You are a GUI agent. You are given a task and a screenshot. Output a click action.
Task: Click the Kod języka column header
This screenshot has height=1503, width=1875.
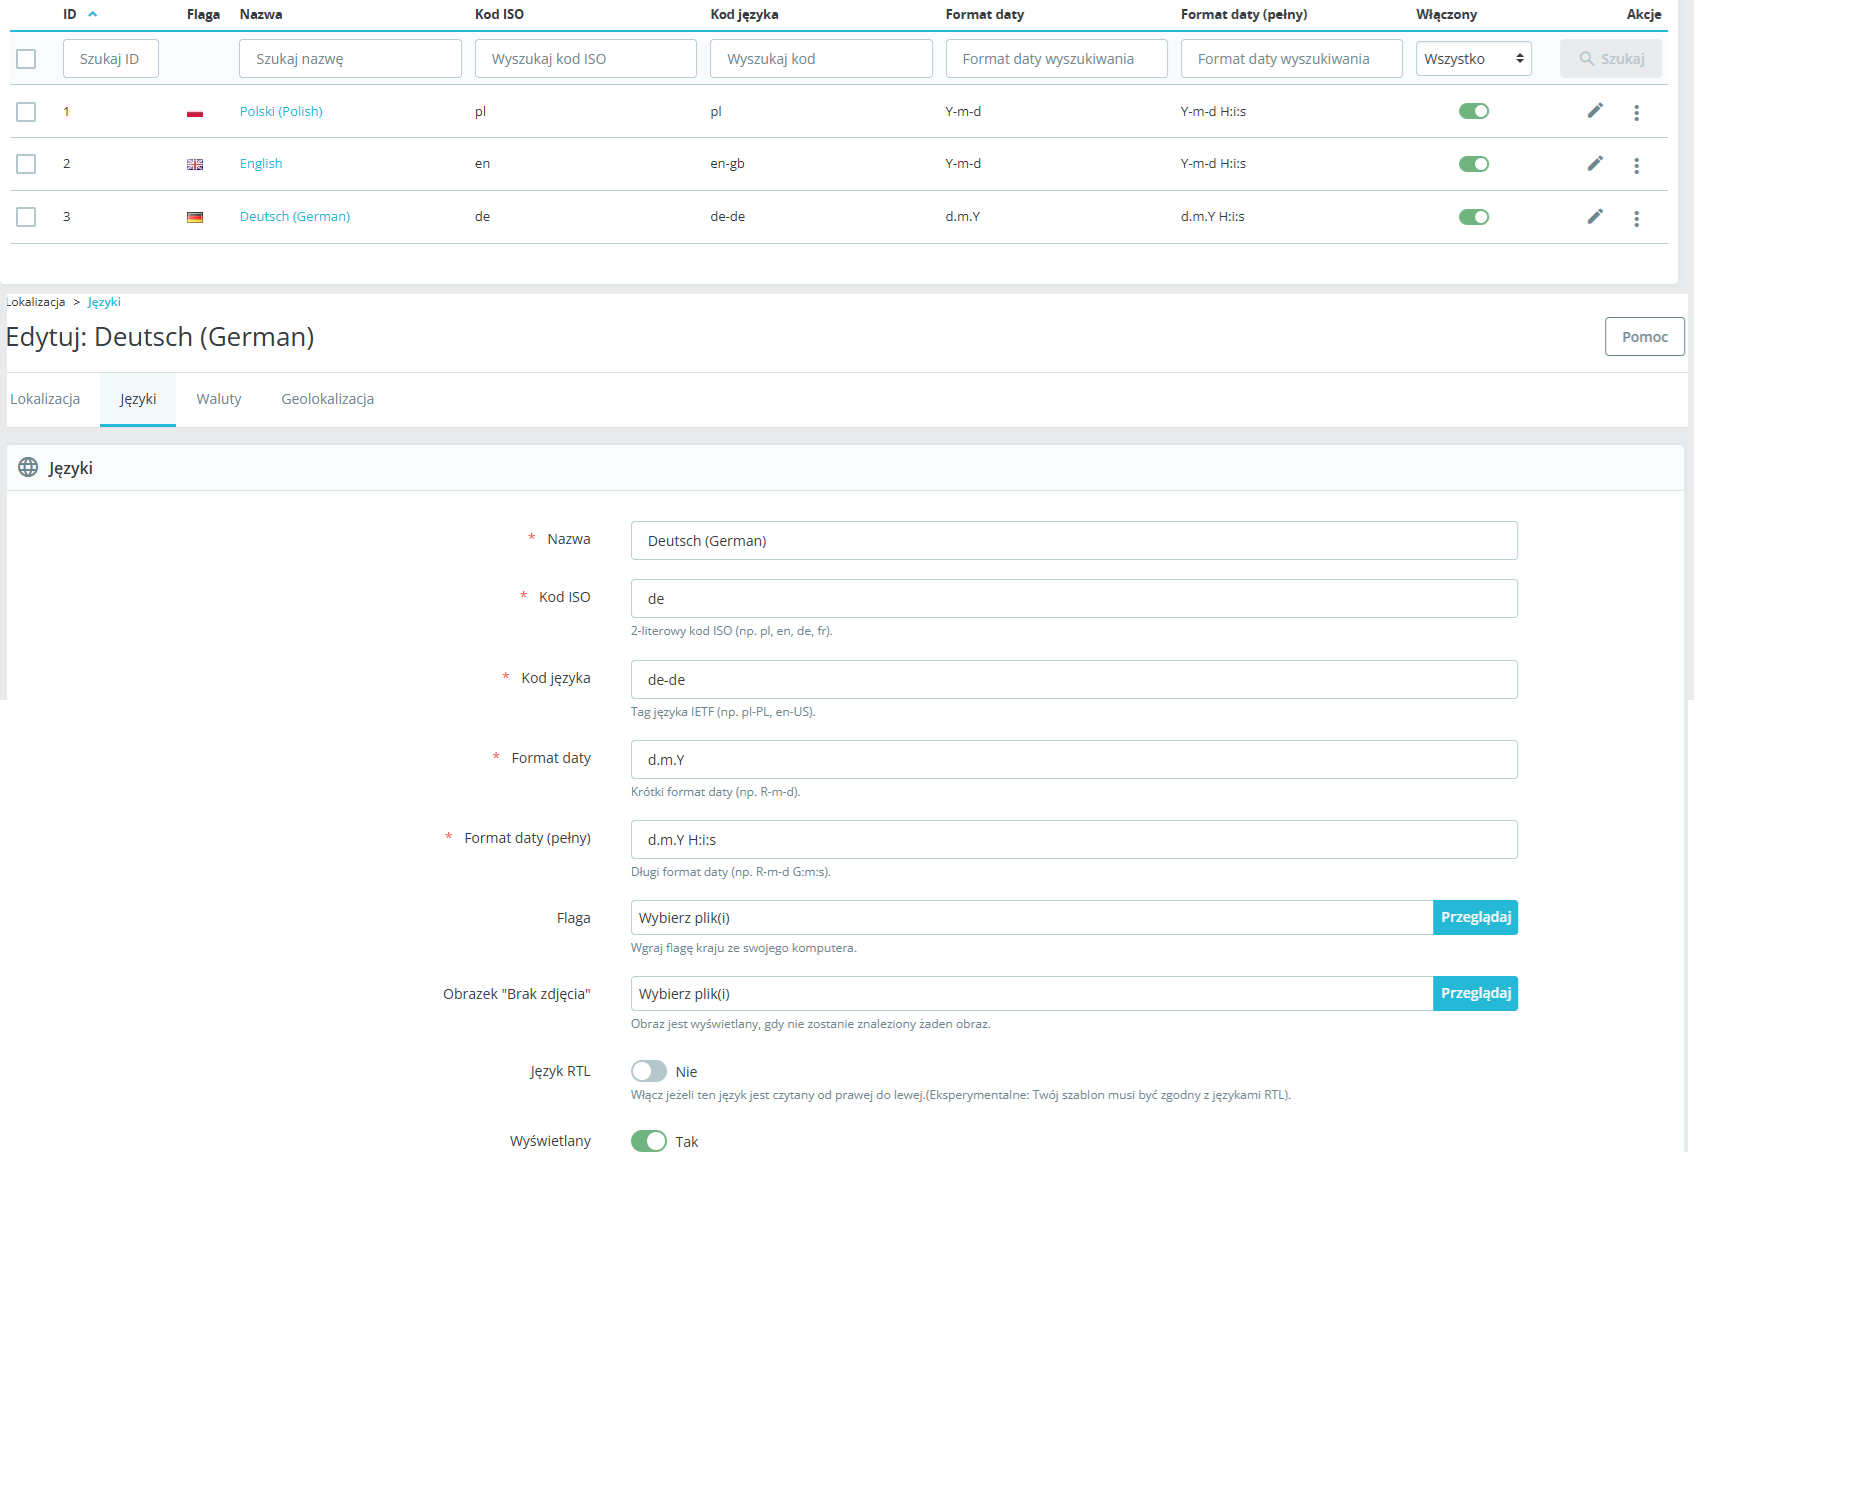click(744, 14)
